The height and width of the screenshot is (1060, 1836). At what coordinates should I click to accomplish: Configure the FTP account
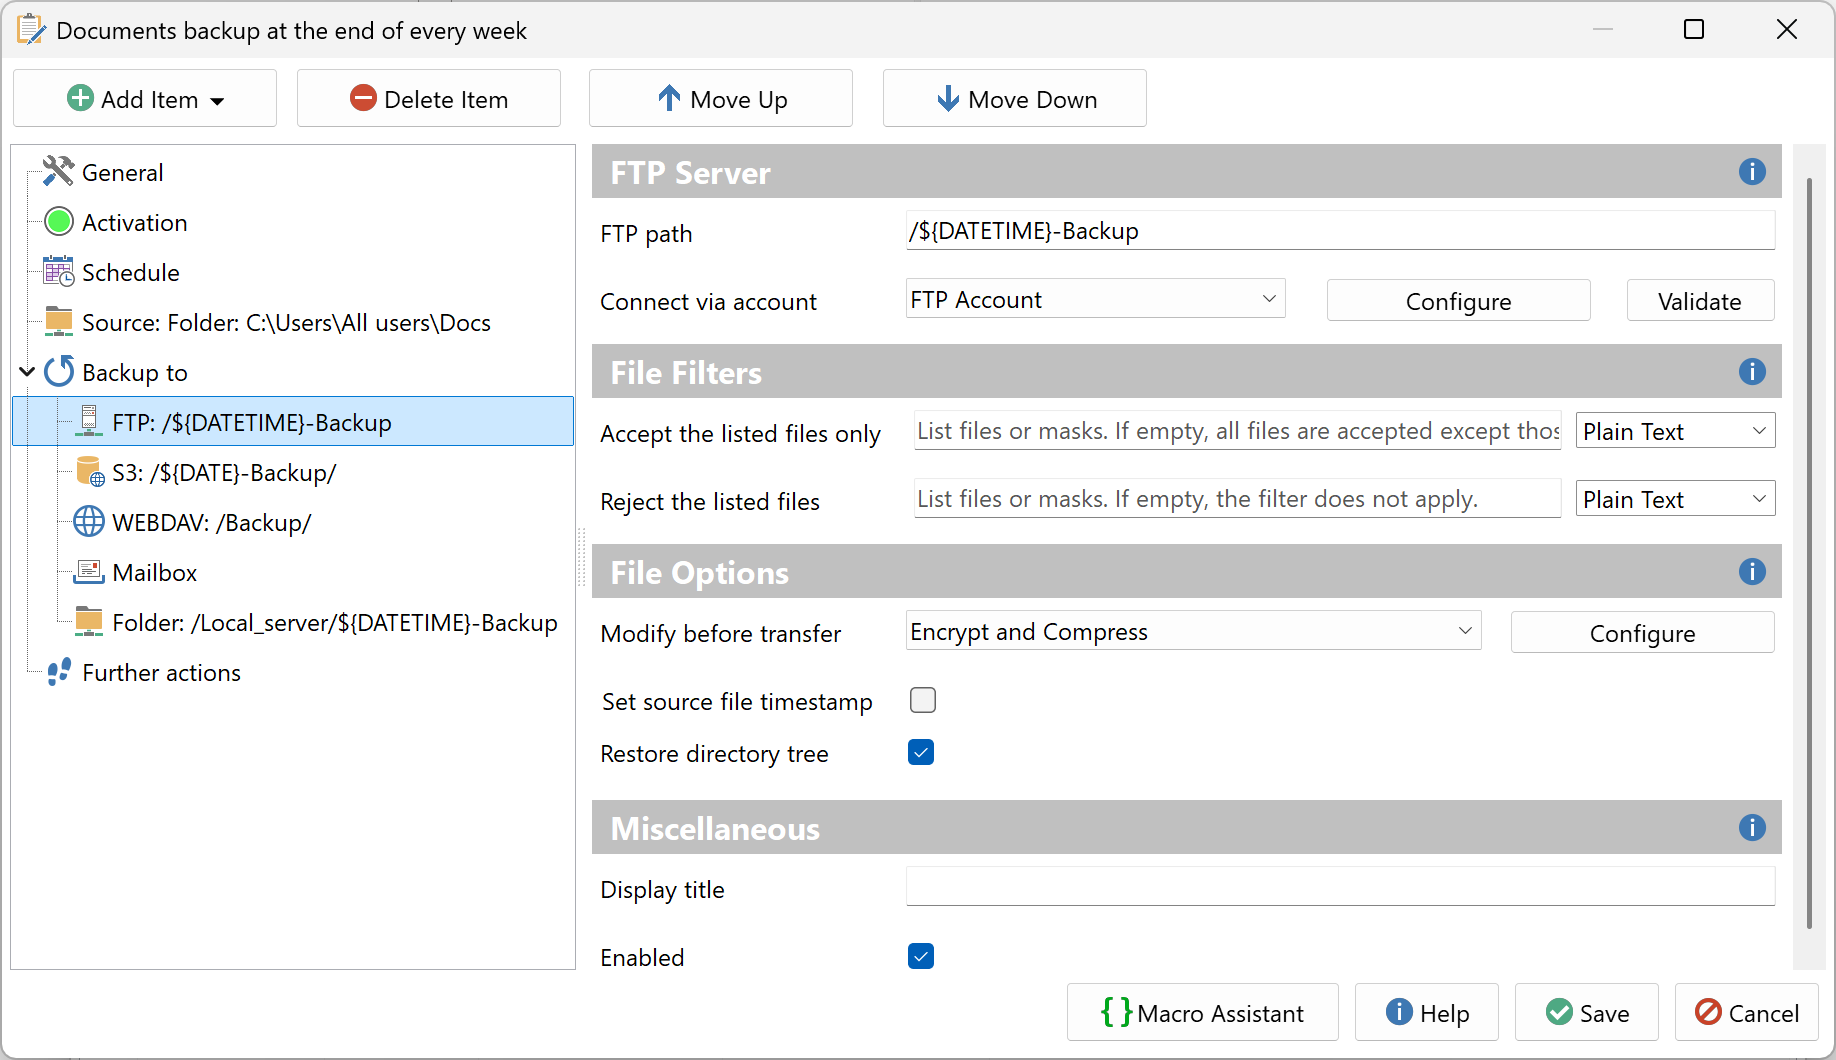1458,300
